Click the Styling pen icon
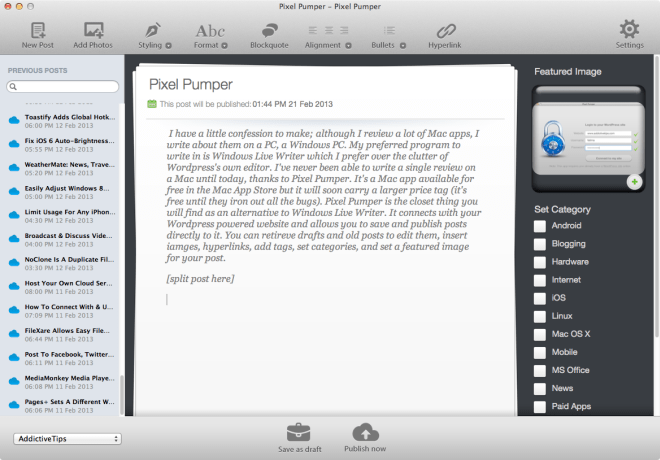 tap(152, 30)
